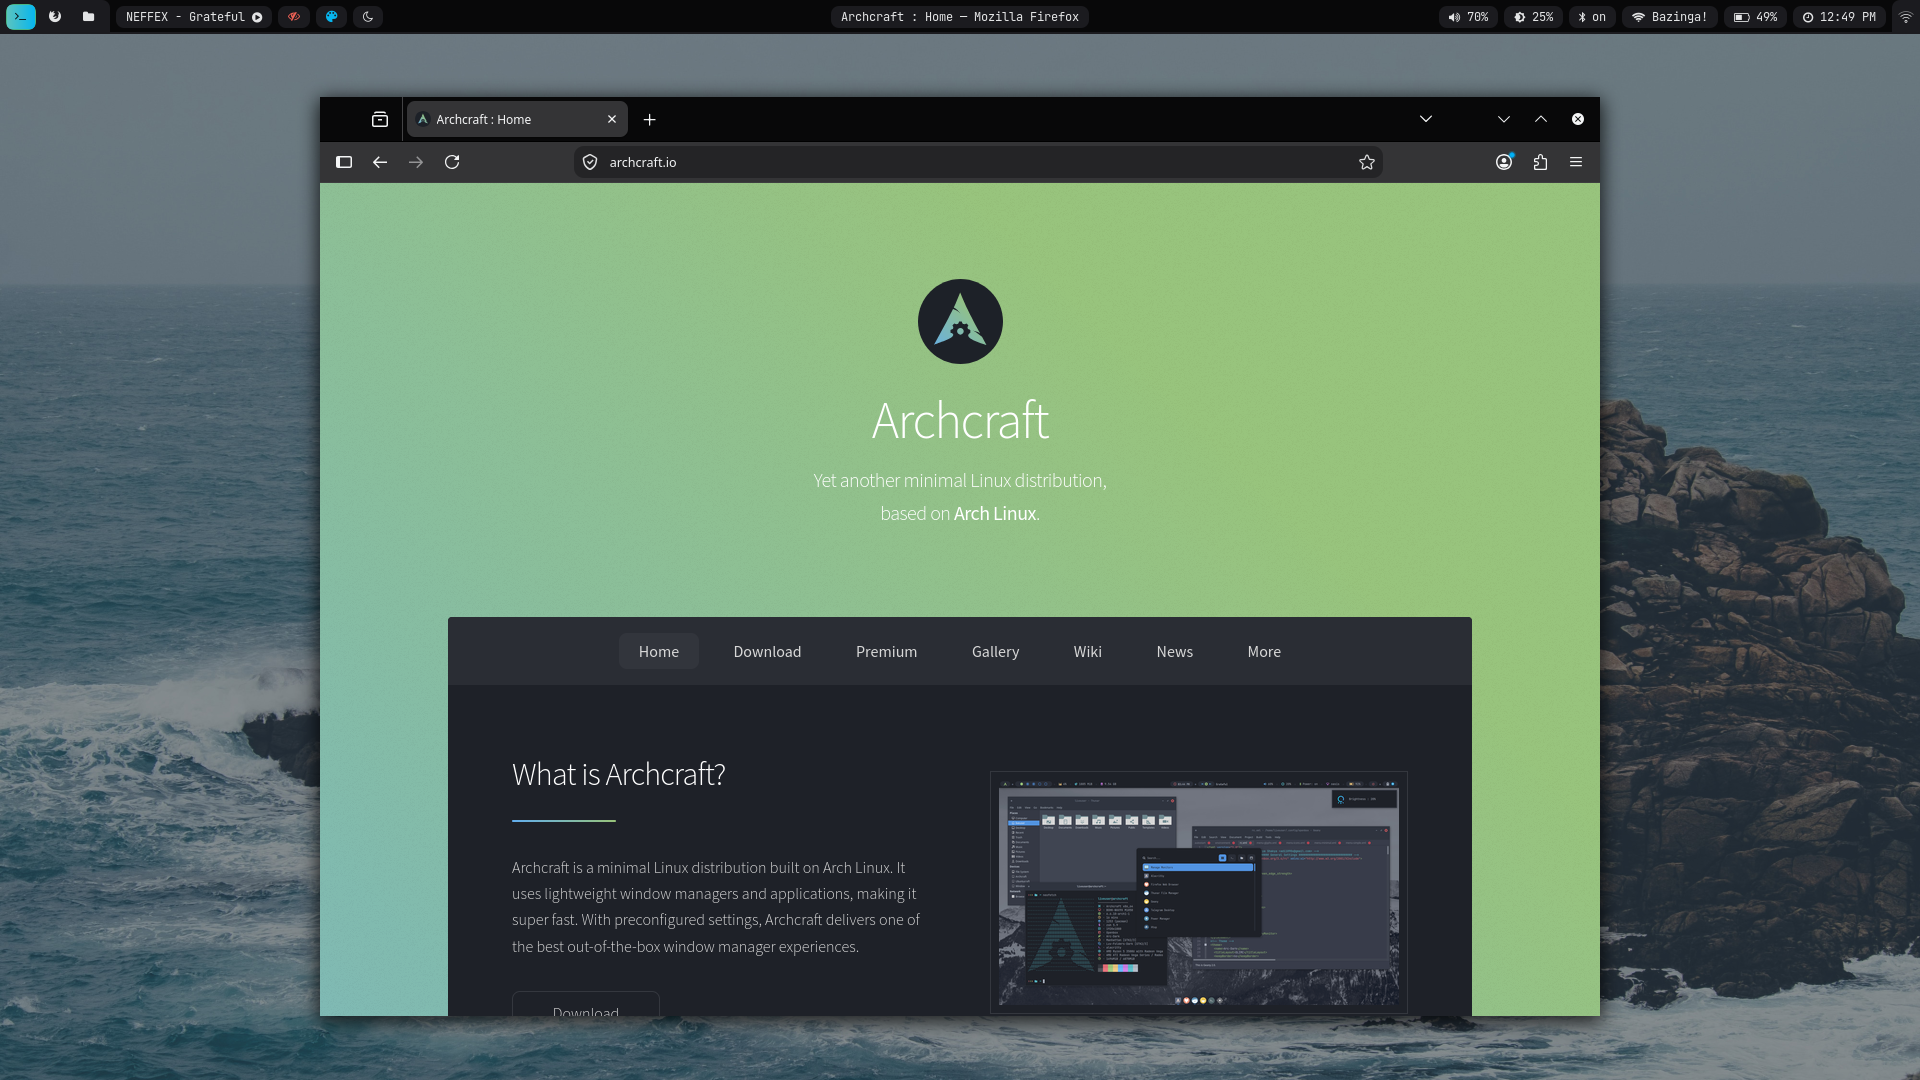Open Firefox View recent browsing icon
Screen dimensions: 1920x1080
pos(380,120)
